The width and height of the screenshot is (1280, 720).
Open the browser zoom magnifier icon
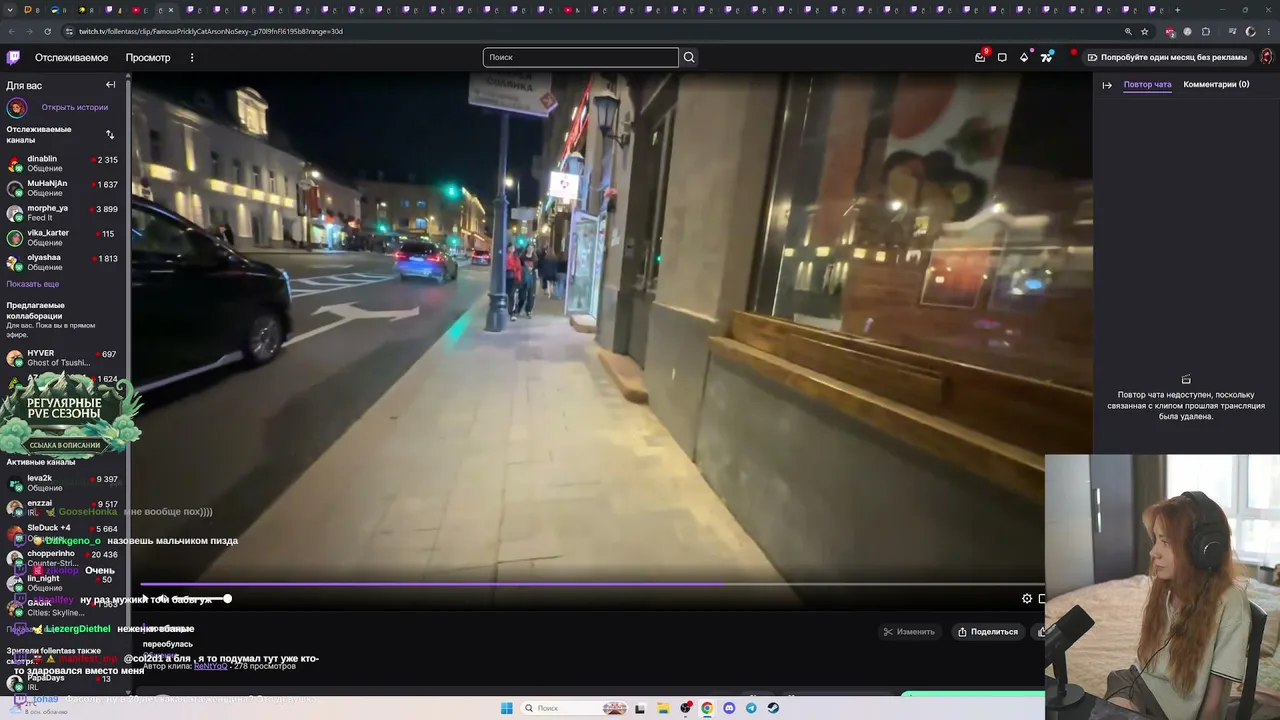[x=1128, y=31]
